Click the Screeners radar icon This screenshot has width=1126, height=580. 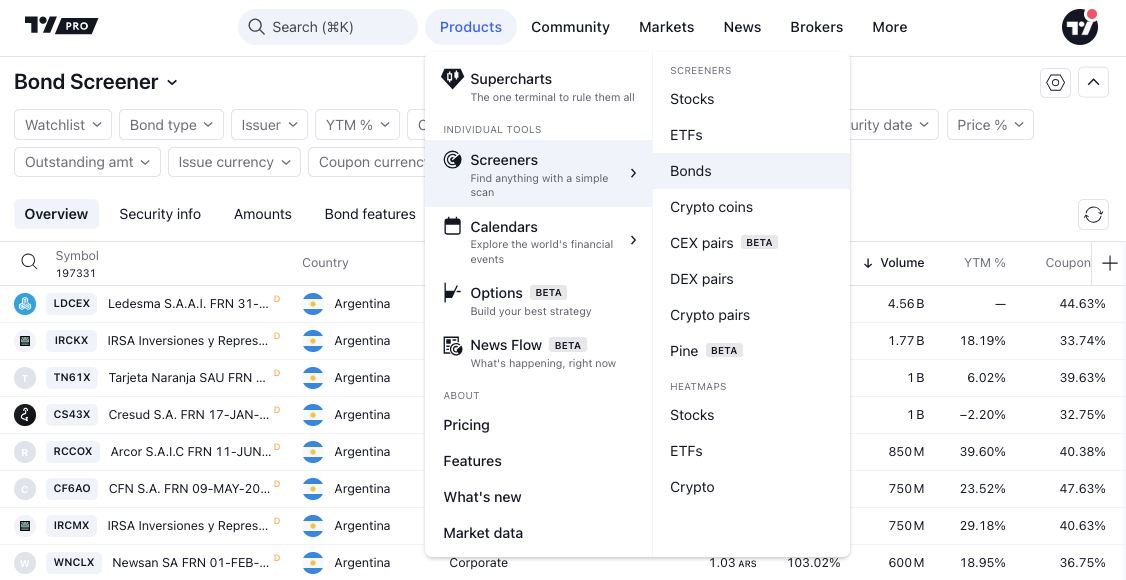tap(452, 159)
